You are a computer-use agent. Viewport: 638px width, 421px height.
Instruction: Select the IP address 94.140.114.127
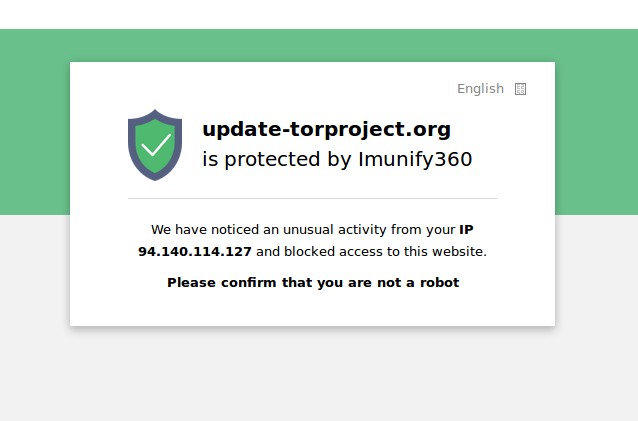coord(195,252)
